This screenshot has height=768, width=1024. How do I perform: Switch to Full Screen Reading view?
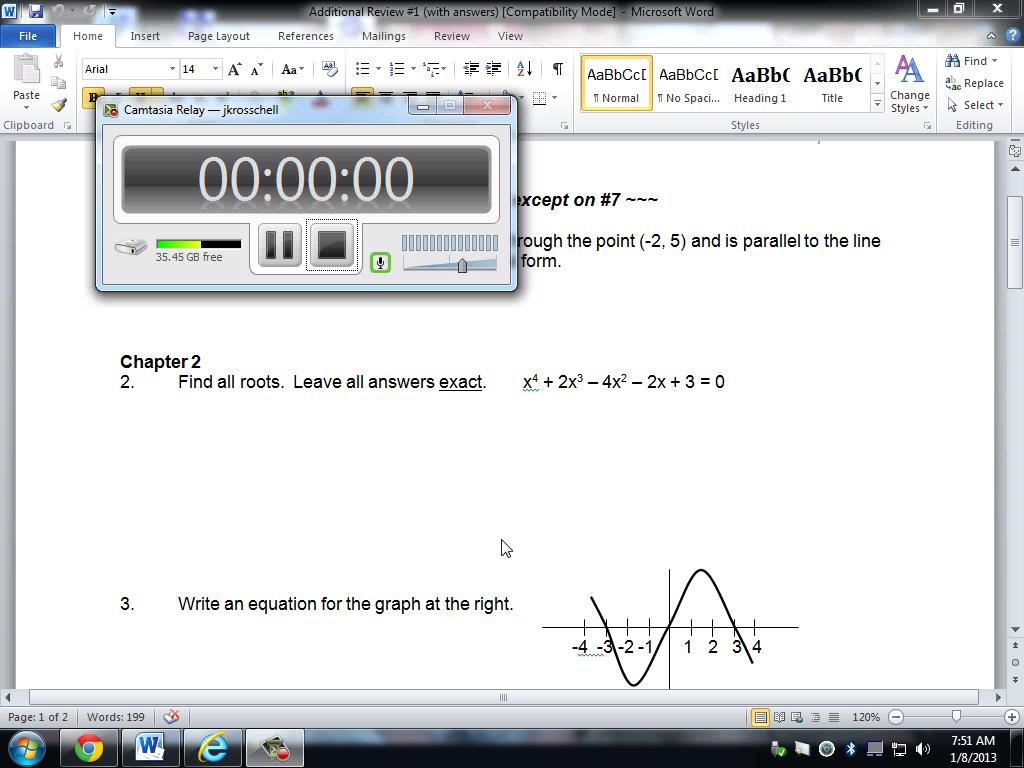point(779,717)
